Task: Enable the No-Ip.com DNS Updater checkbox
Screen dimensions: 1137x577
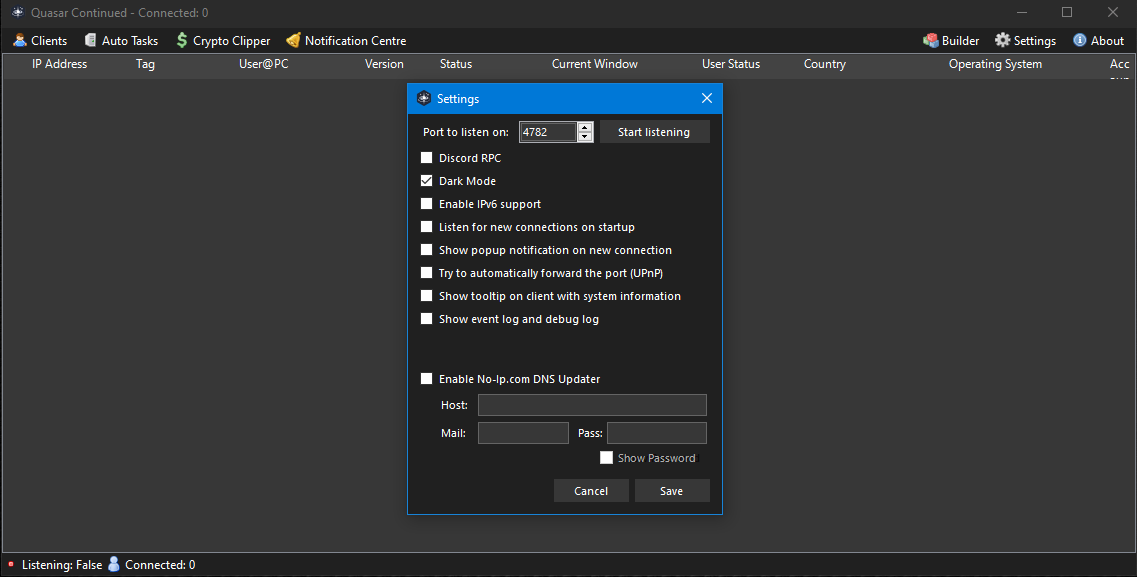Action: pyautogui.click(x=426, y=378)
